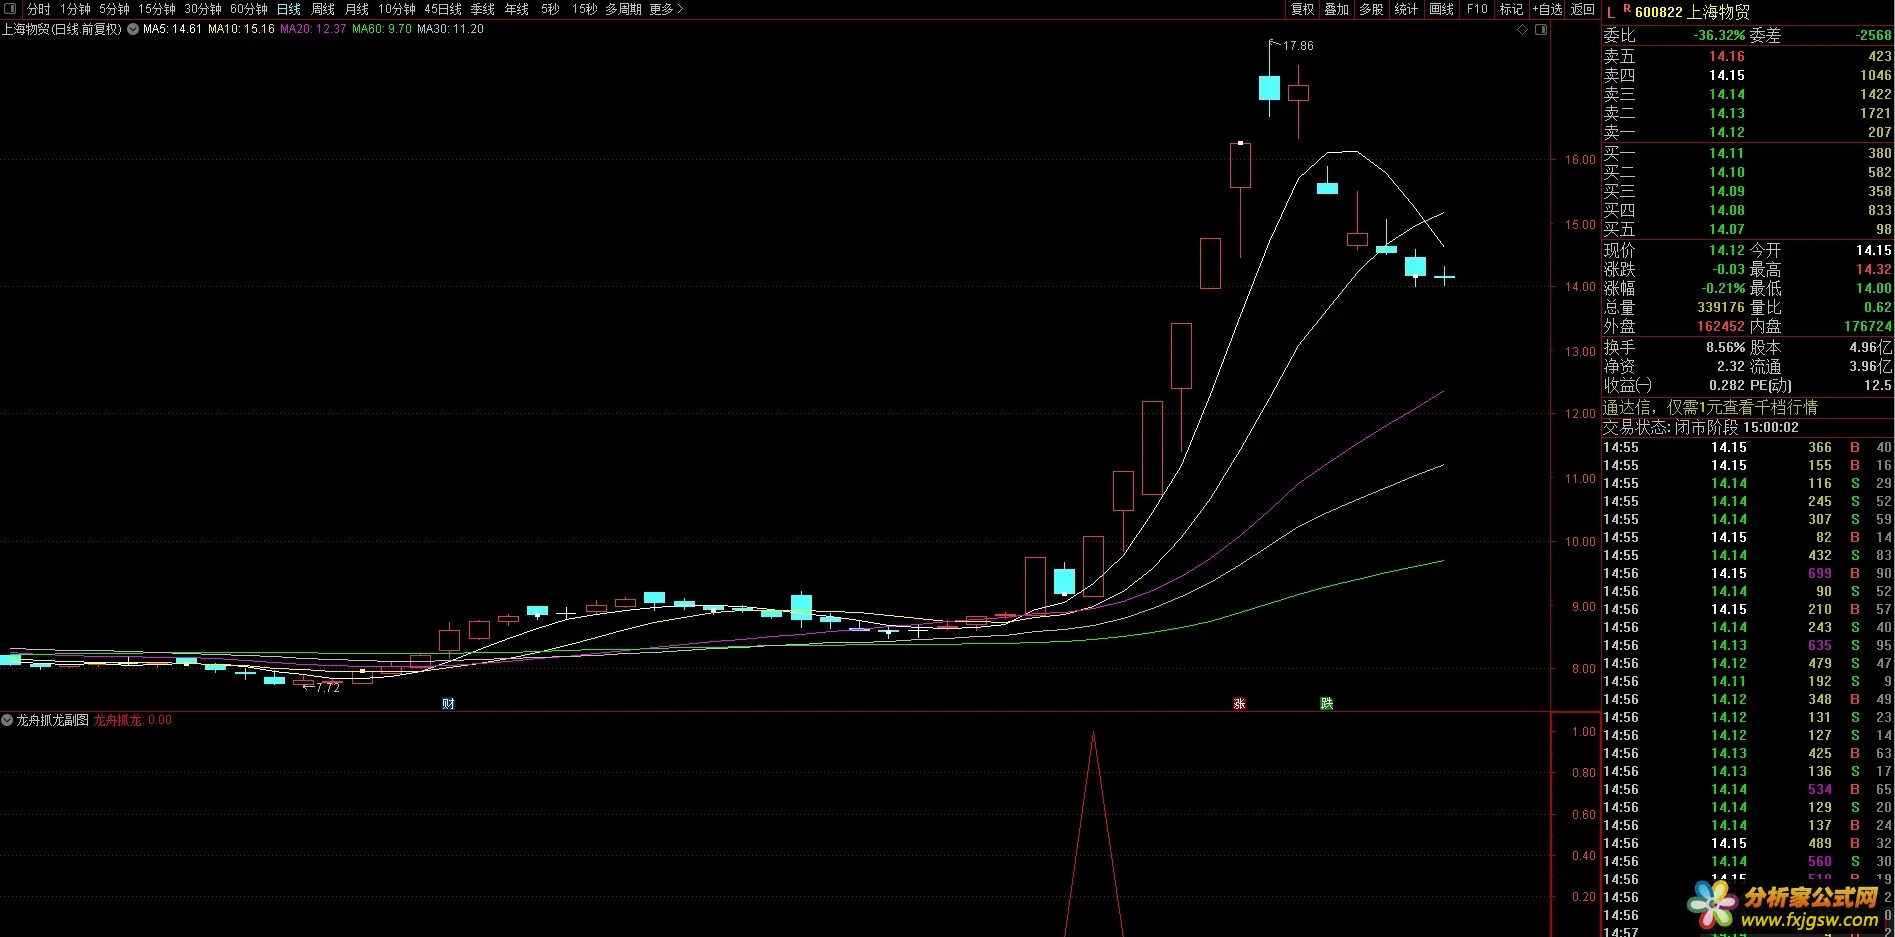Click the 换手 8.56% value
The height and width of the screenshot is (937, 1895).
tap(1725, 347)
